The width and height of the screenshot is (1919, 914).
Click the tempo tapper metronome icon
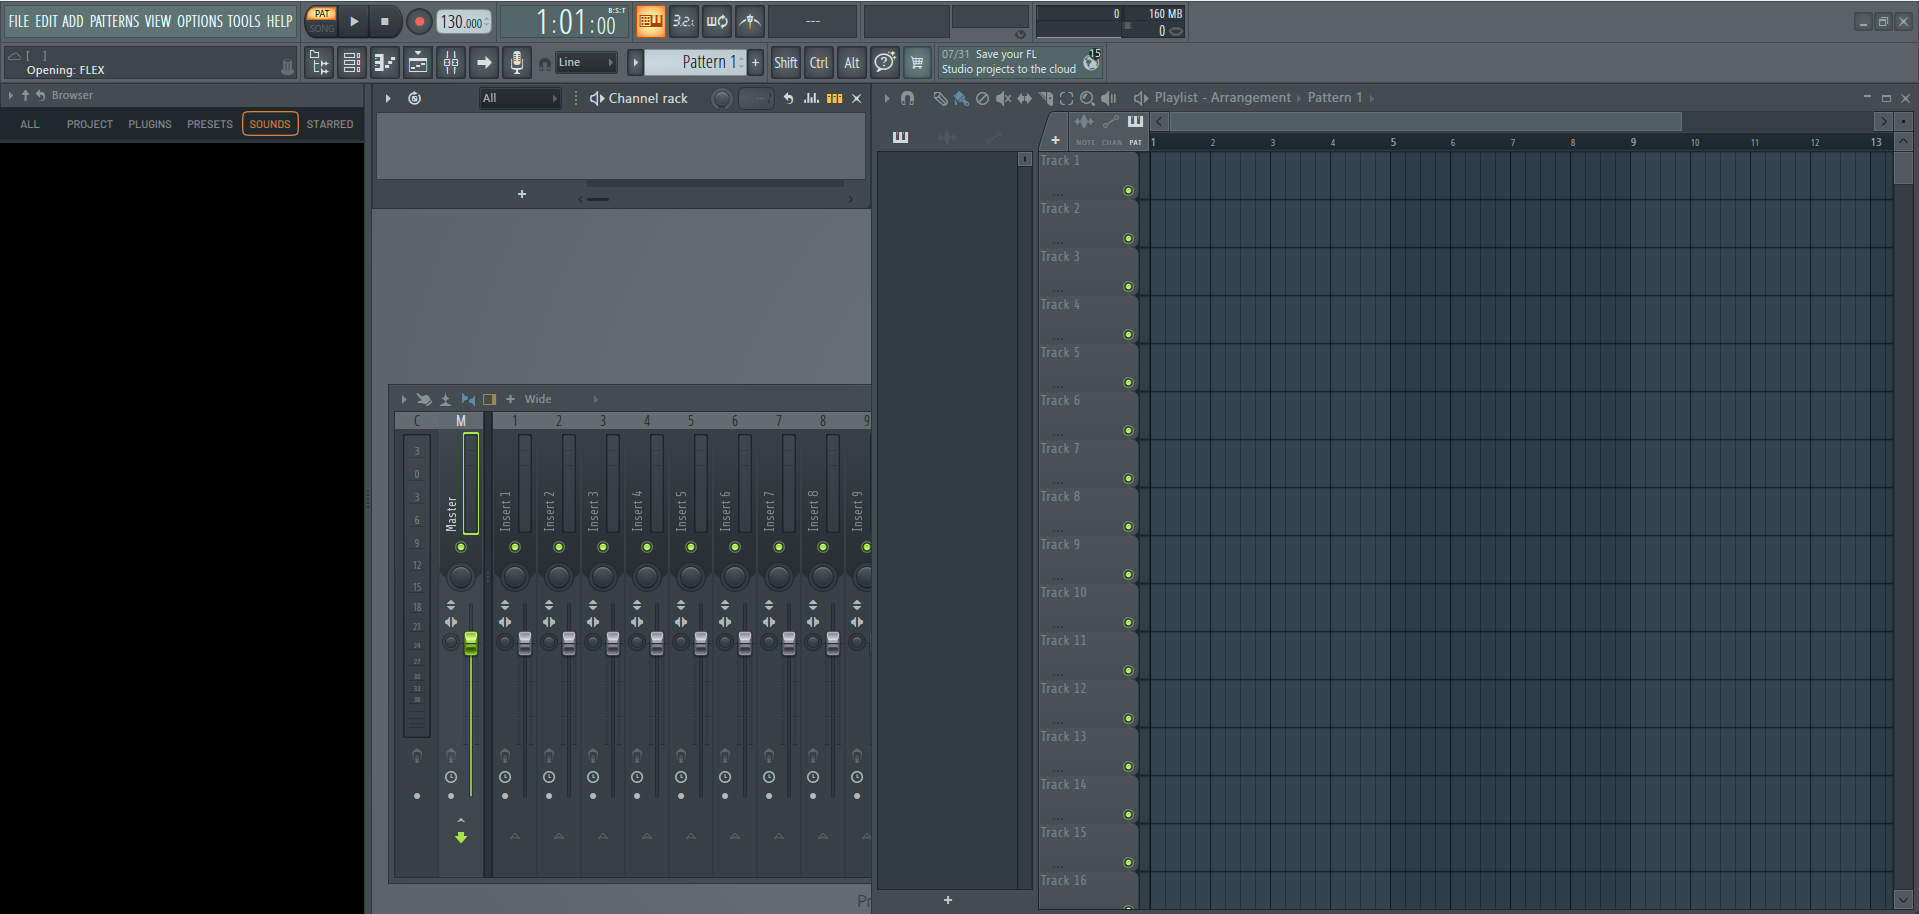pos(750,21)
